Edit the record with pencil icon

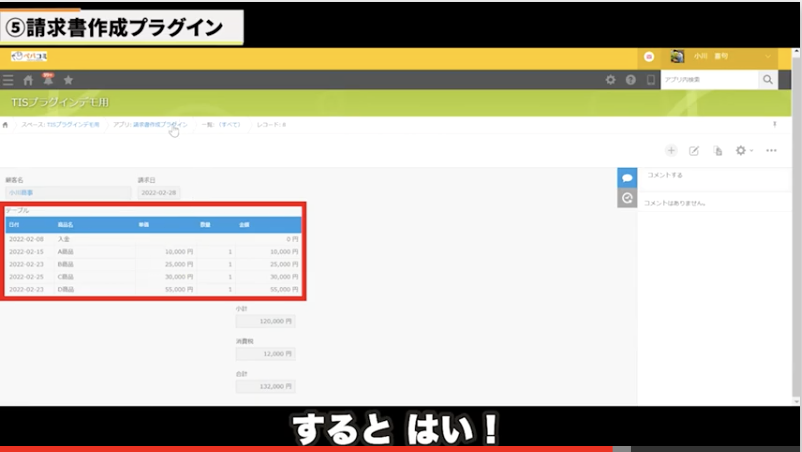pos(694,150)
